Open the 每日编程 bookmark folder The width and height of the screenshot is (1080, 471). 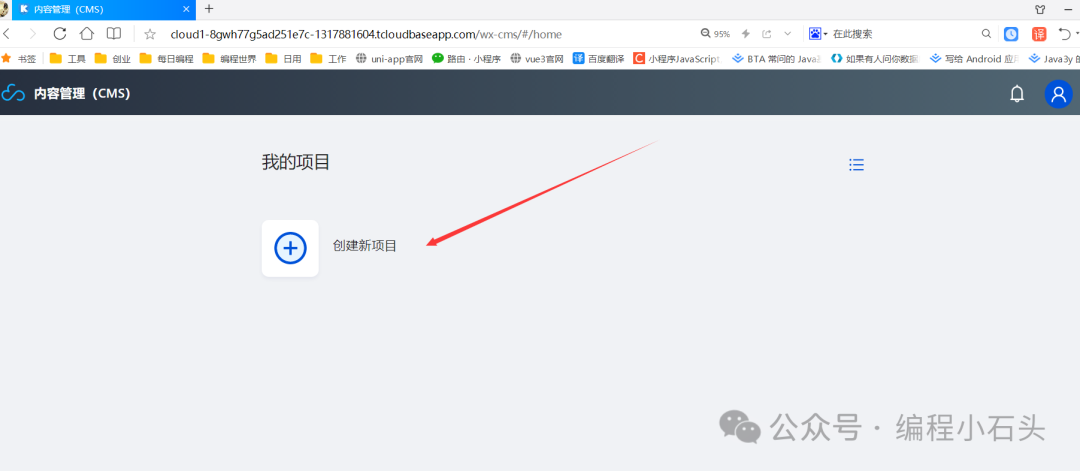(166, 59)
